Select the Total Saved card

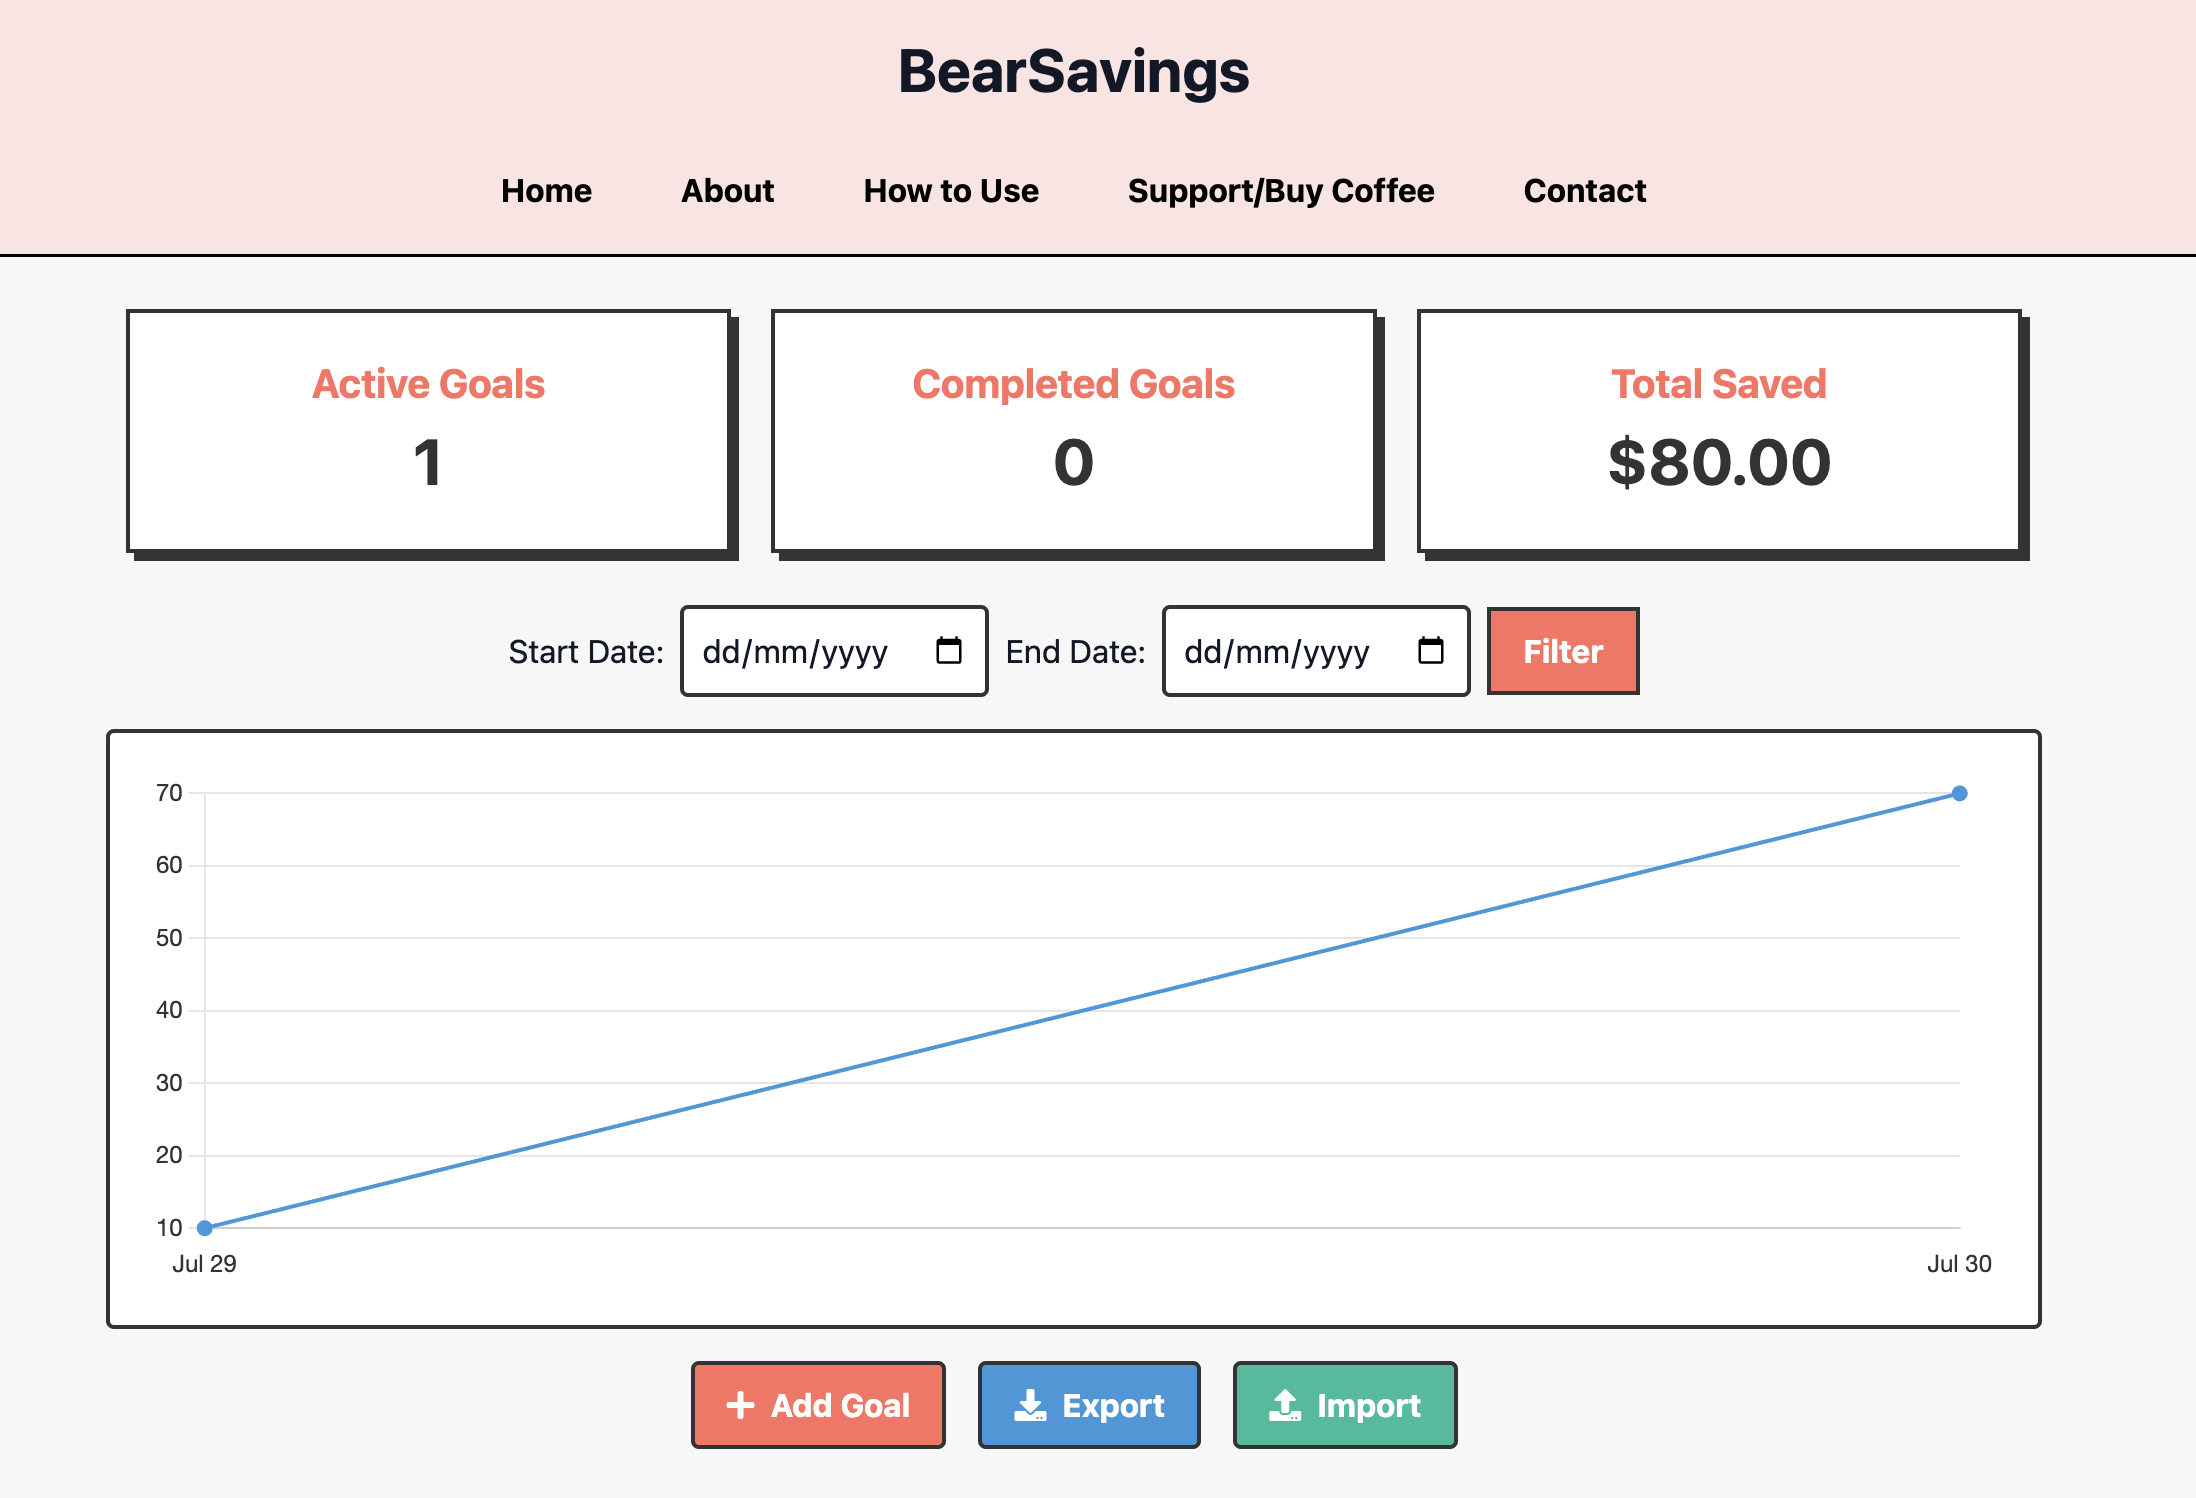coord(1719,431)
